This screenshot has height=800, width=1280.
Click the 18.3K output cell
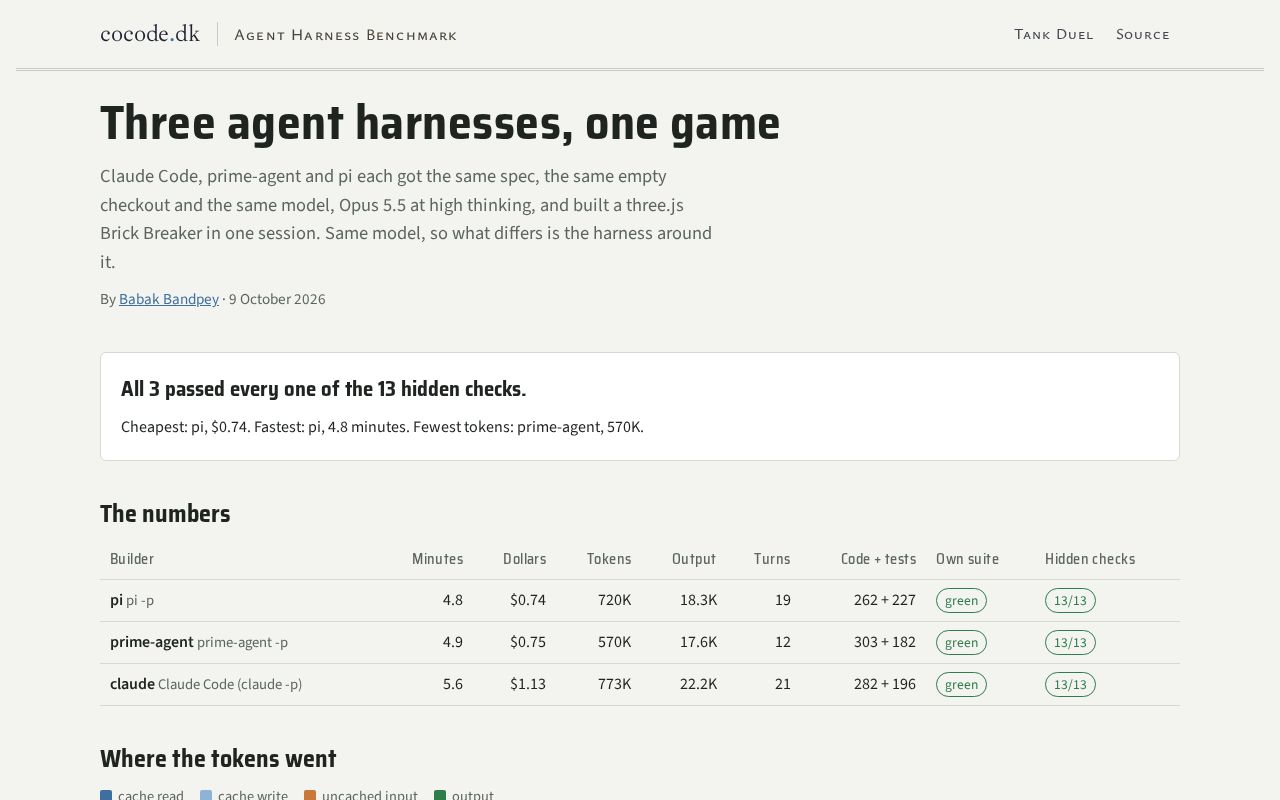coord(698,600)
